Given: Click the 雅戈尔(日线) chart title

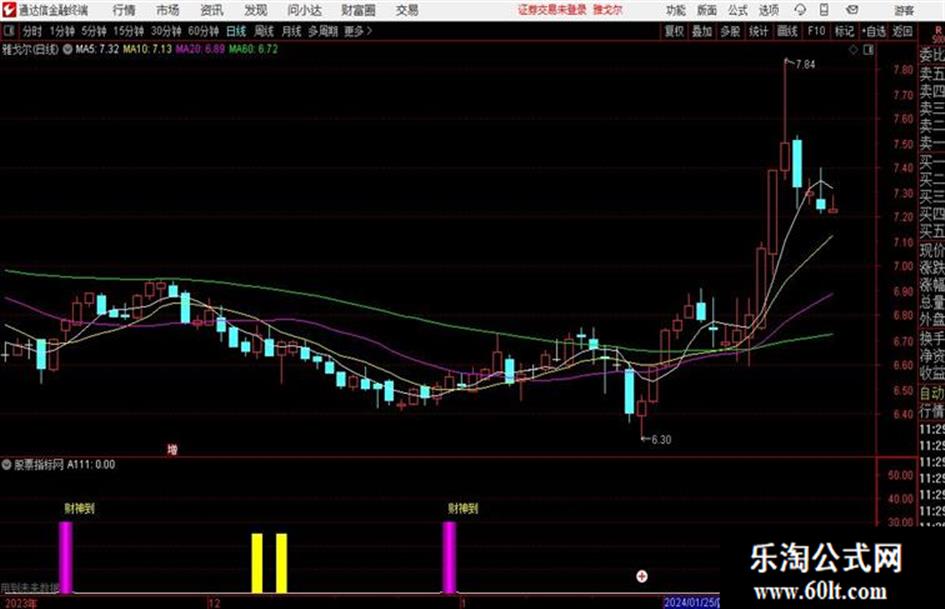Looking at the screenshot, I should coord(31,49).
